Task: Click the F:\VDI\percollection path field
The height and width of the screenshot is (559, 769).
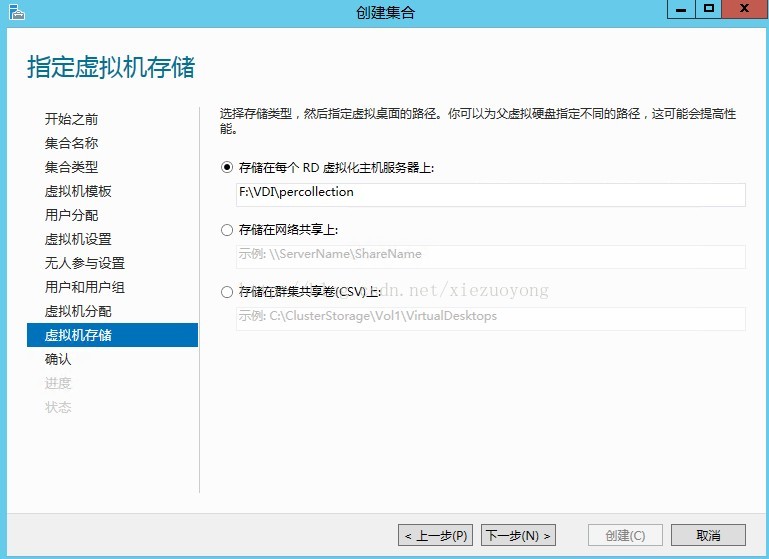Action: (490, 195)
